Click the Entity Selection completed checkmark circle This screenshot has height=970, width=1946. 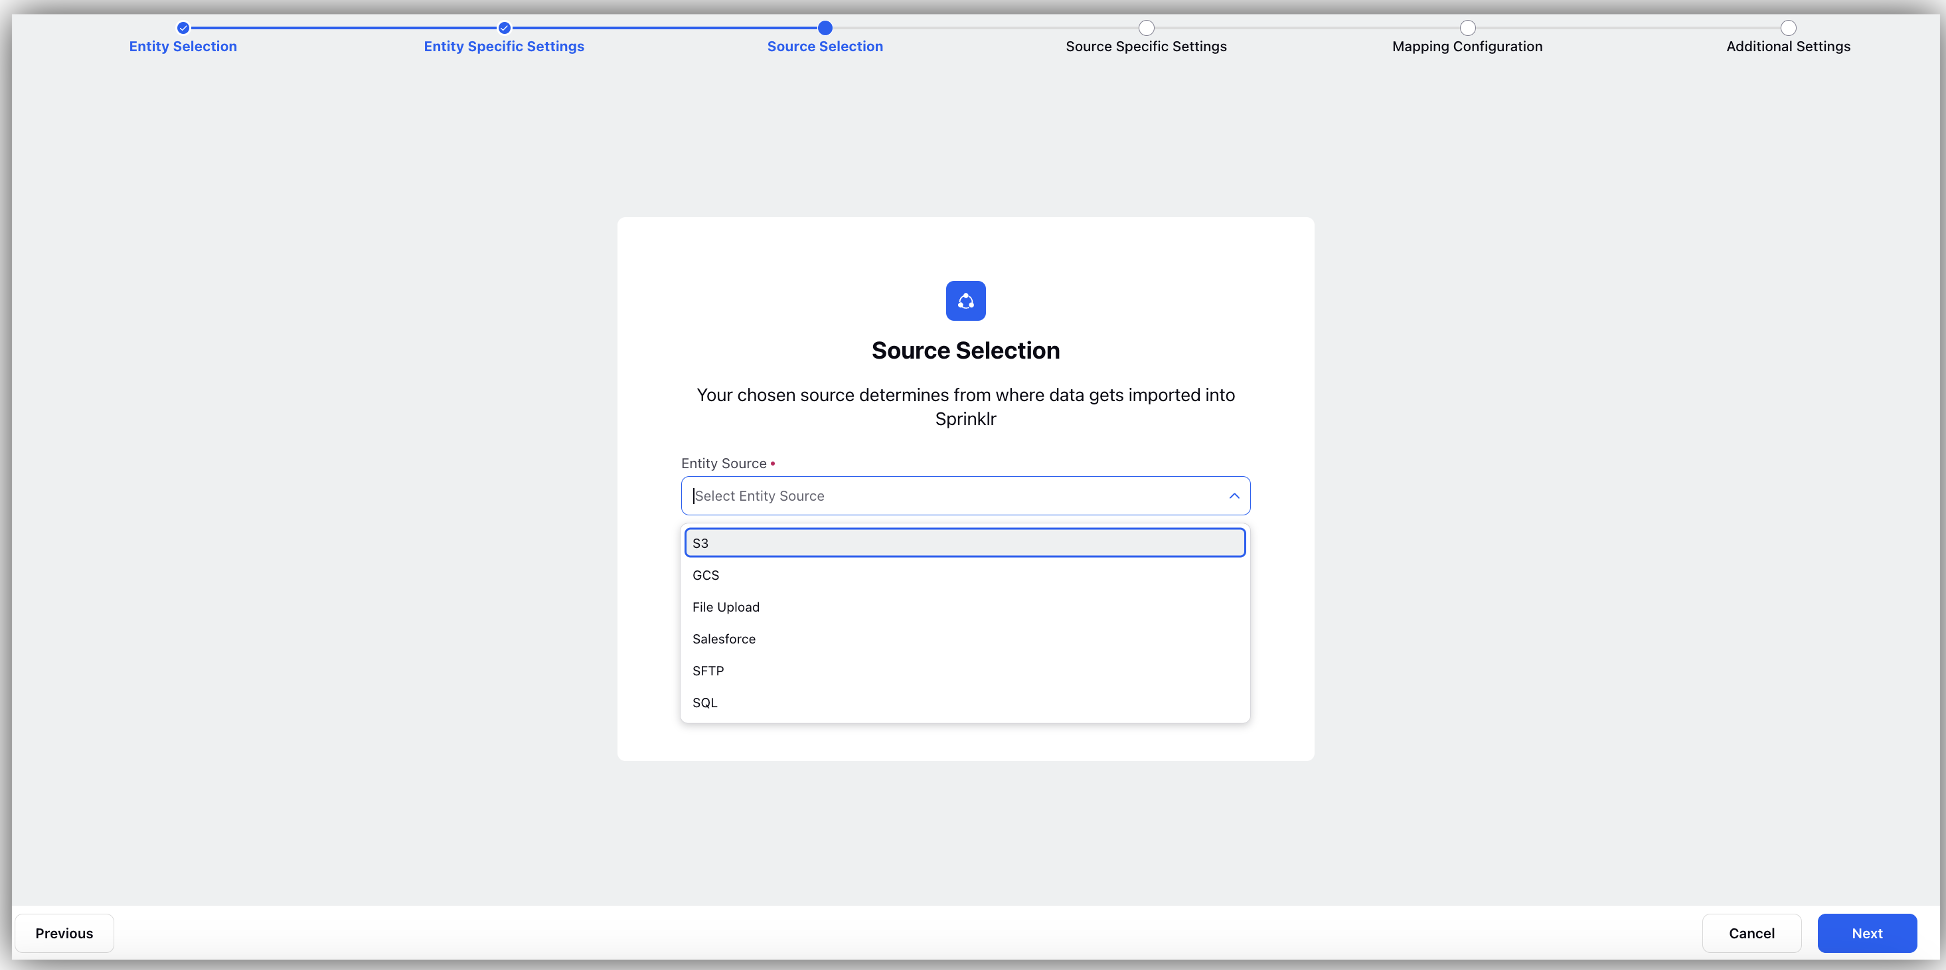click(183, 28)
